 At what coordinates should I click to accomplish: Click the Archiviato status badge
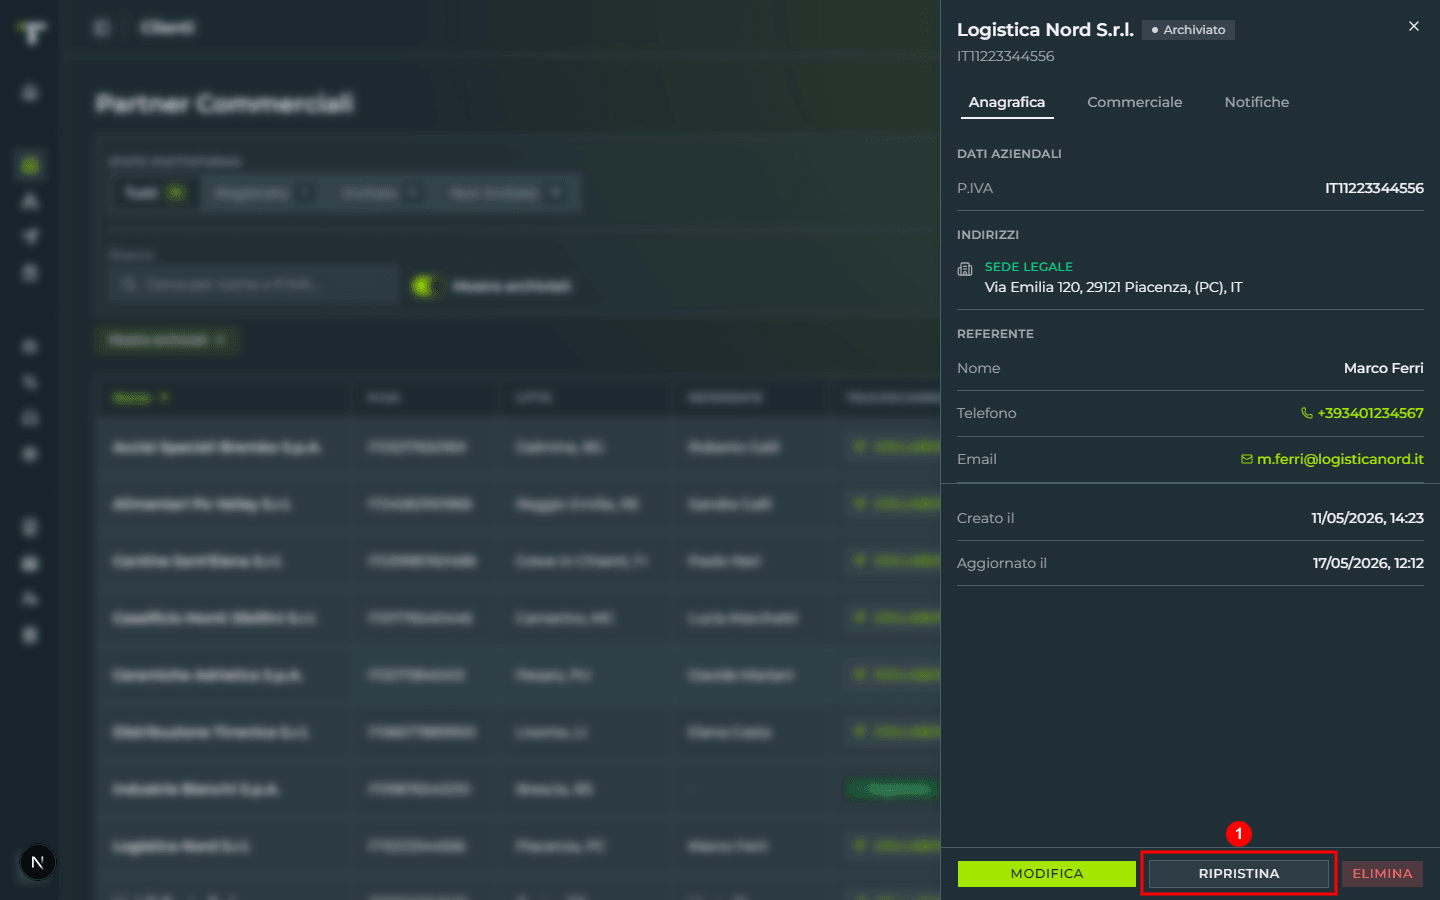click(1189, 30)
